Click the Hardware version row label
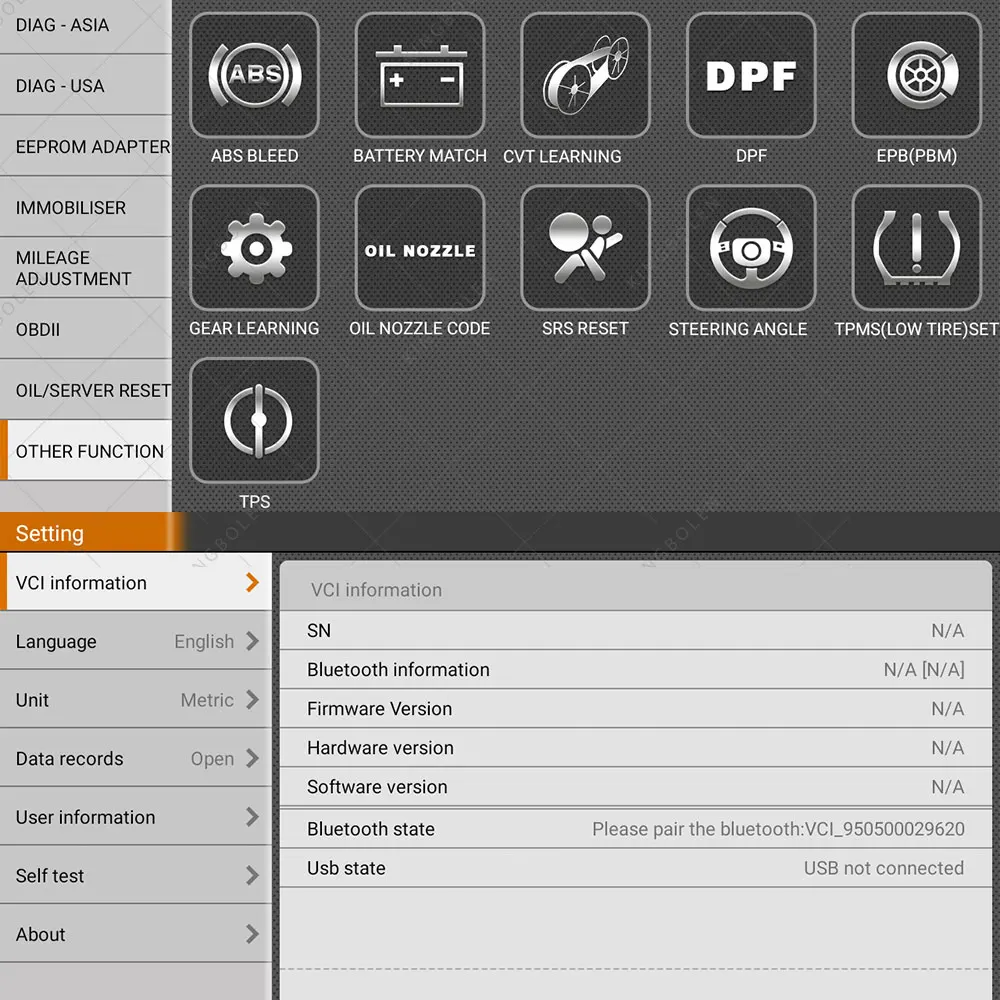 click(380, 747)
